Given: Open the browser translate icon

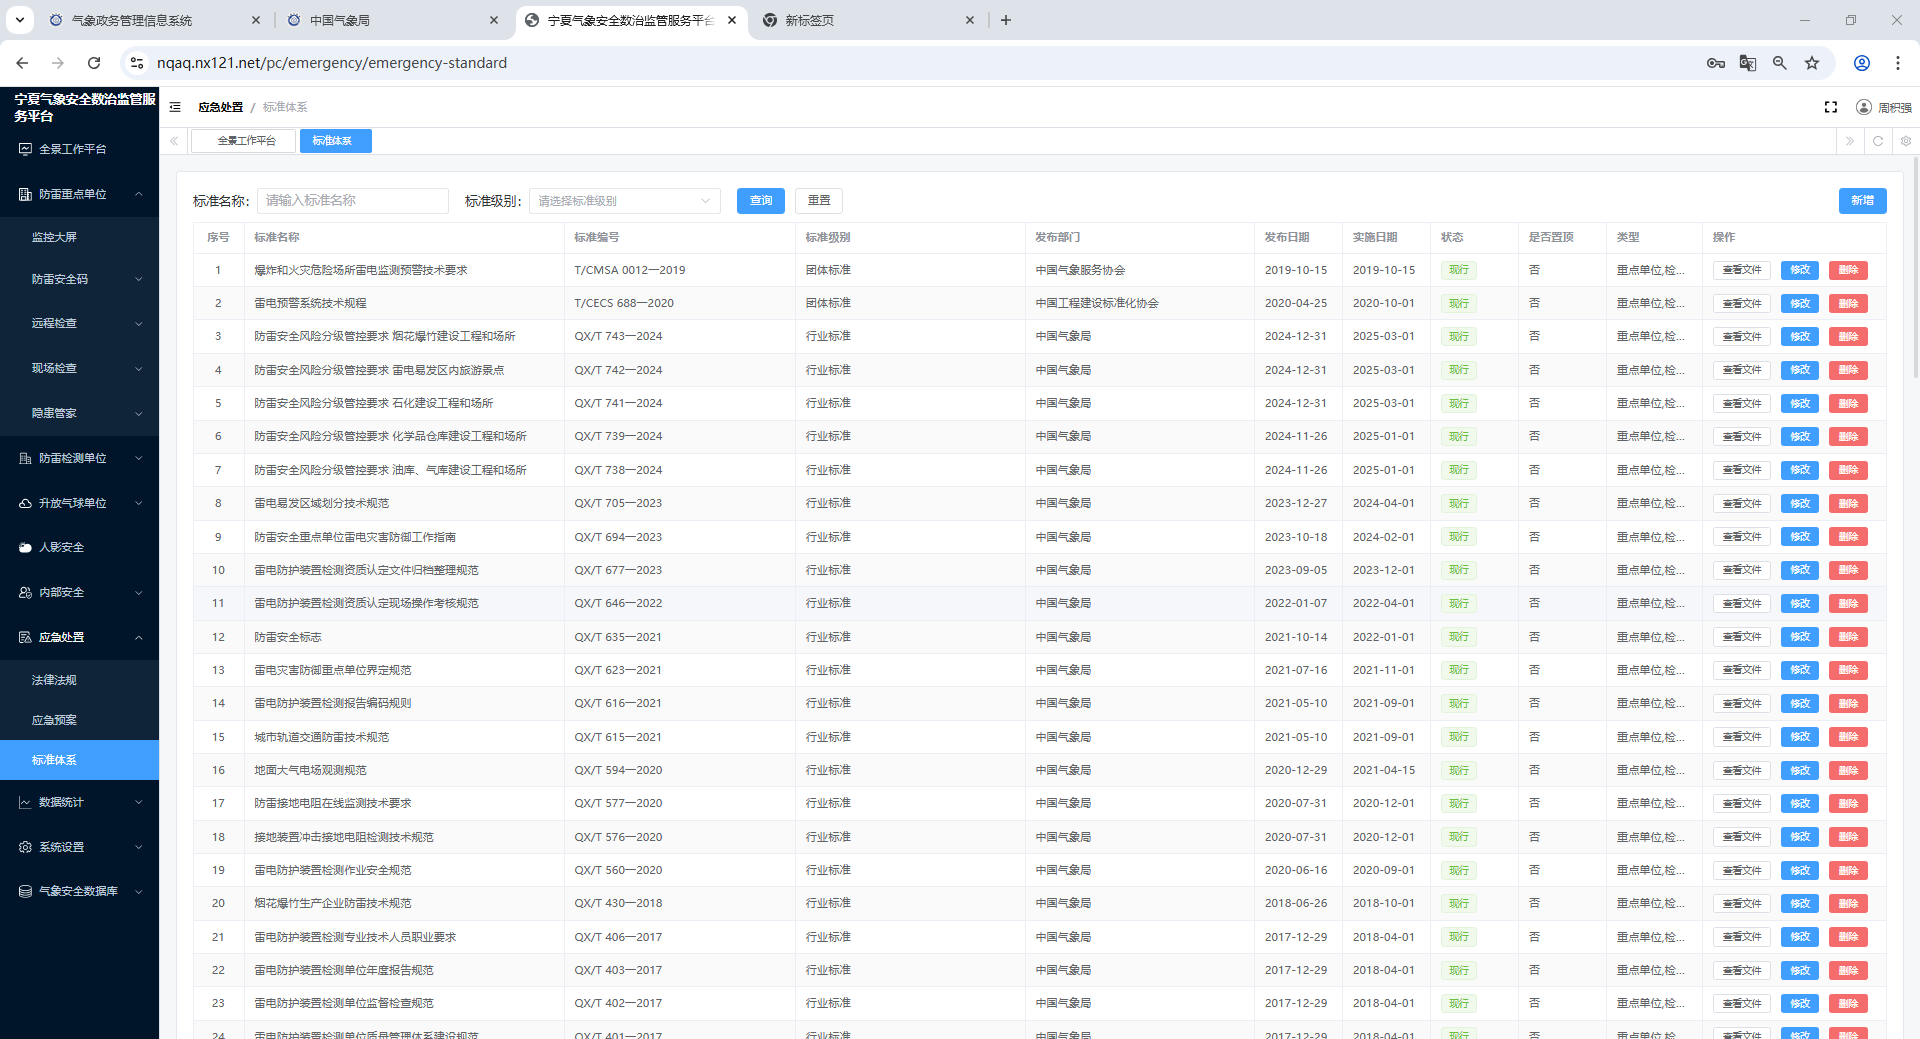Looking at the screenshot, I should coord(1747,63).
